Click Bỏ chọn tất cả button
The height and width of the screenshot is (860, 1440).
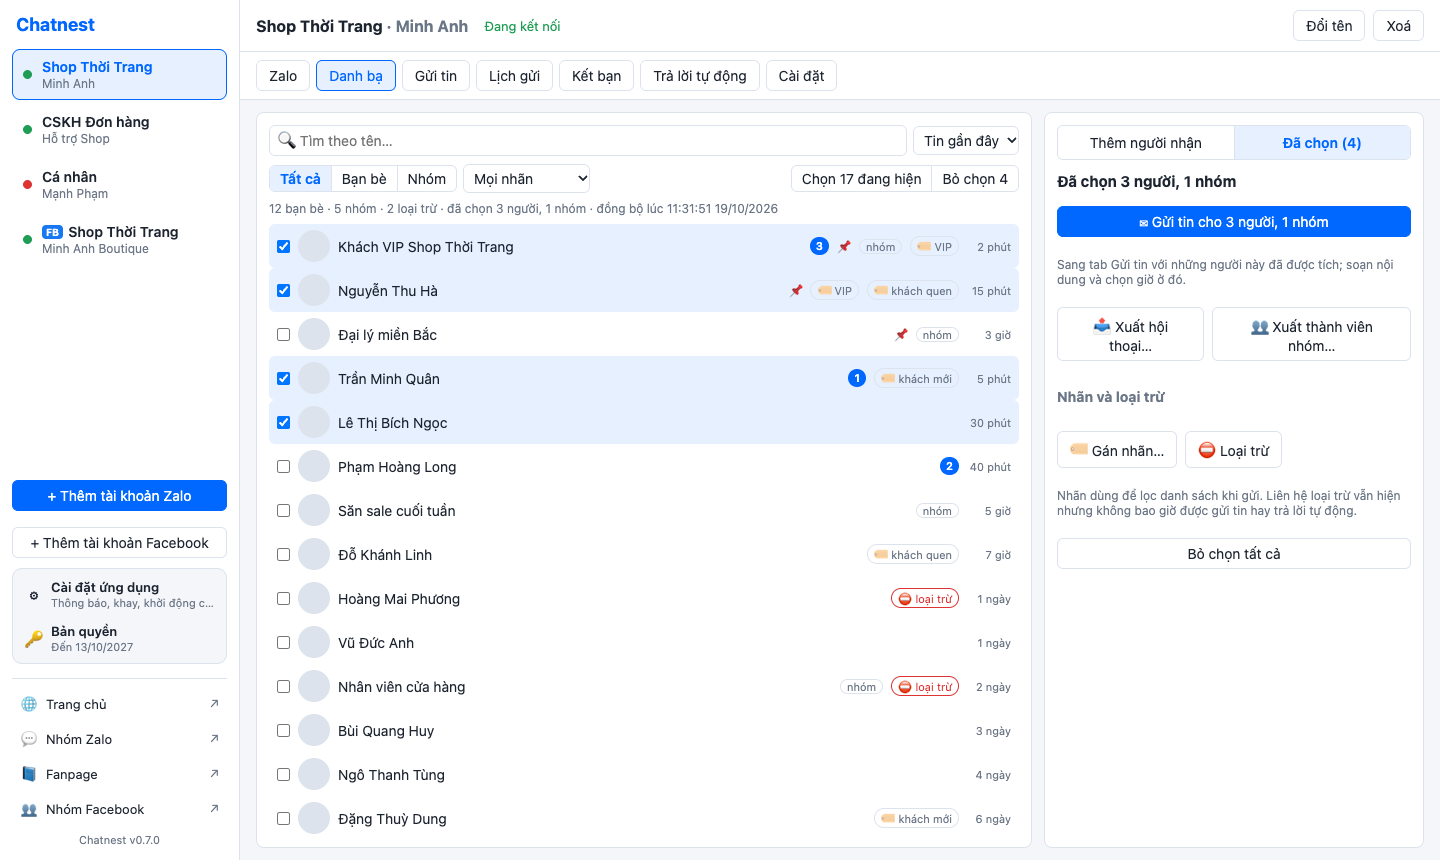pyautogui.click(x=1234, y=554)
